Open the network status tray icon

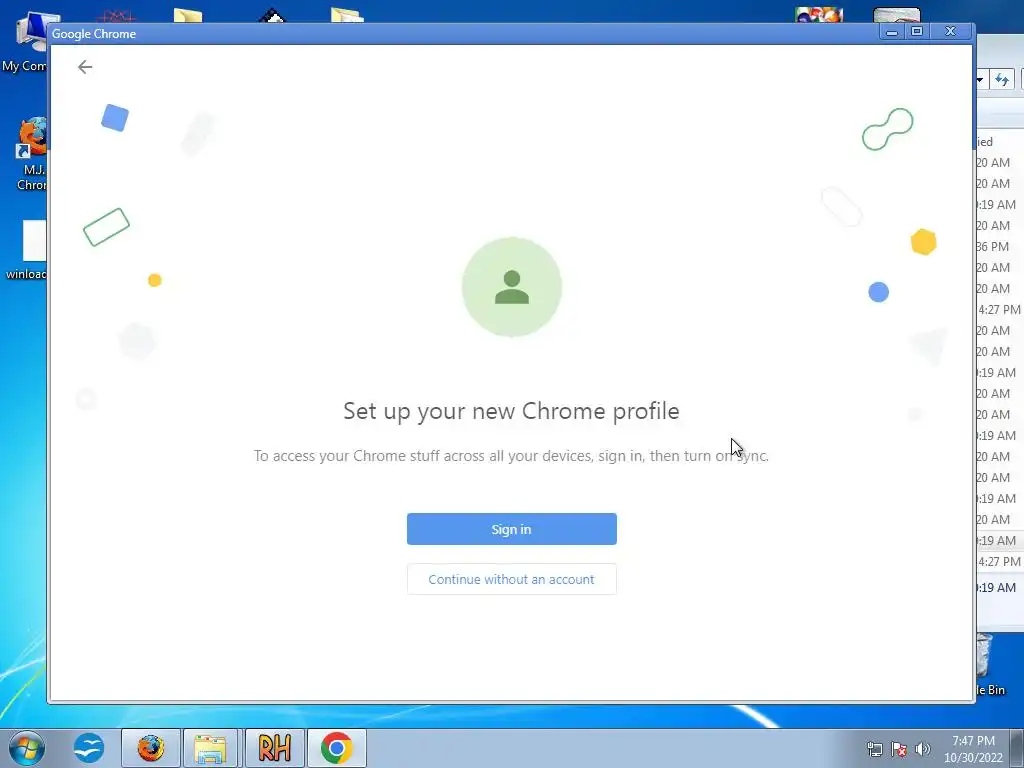pos(874,749)
